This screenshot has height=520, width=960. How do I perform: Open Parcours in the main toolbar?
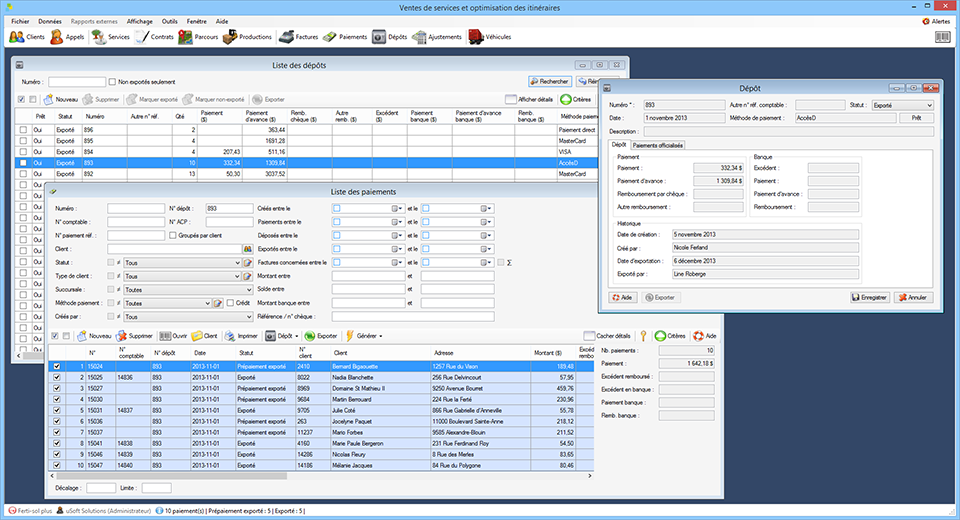tap(198, 37)
